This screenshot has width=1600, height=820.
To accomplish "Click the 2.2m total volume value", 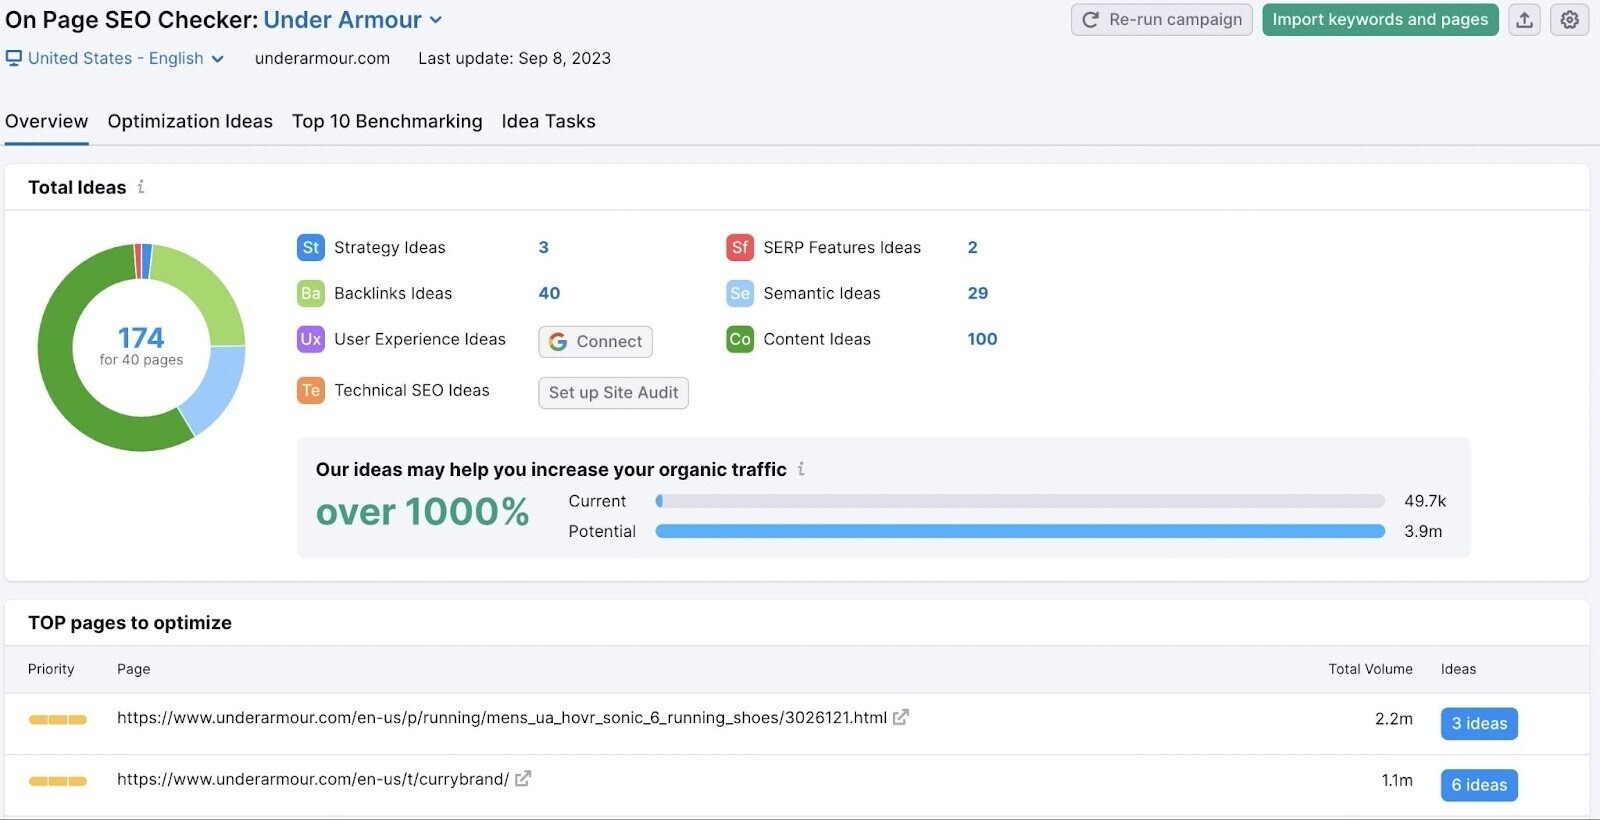I will pos(1394,719).
